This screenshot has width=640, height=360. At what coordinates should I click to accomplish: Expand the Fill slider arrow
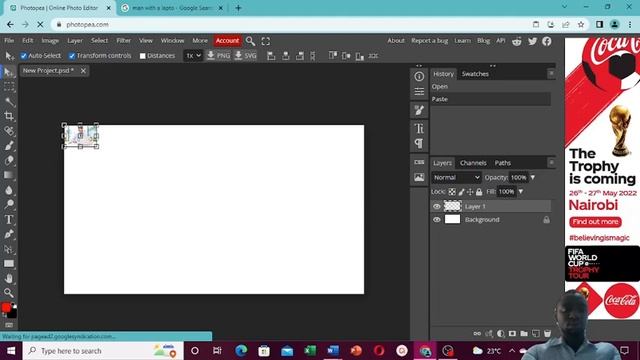pos(521,191)
